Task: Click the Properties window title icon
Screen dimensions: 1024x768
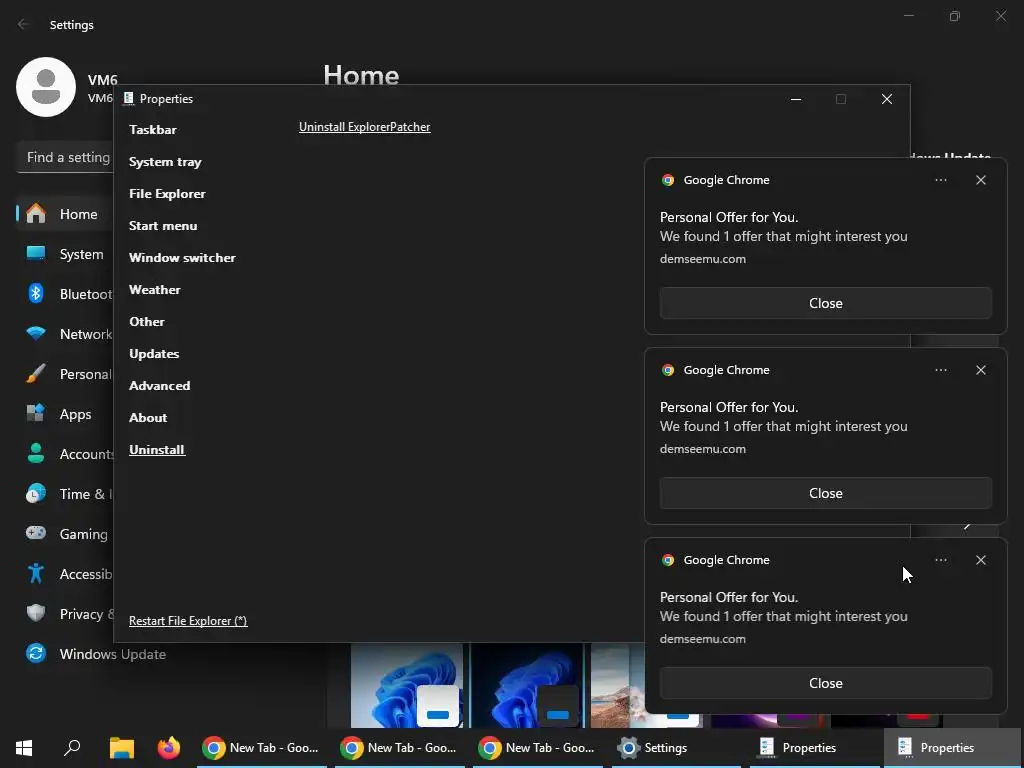Action: (129, 99)
